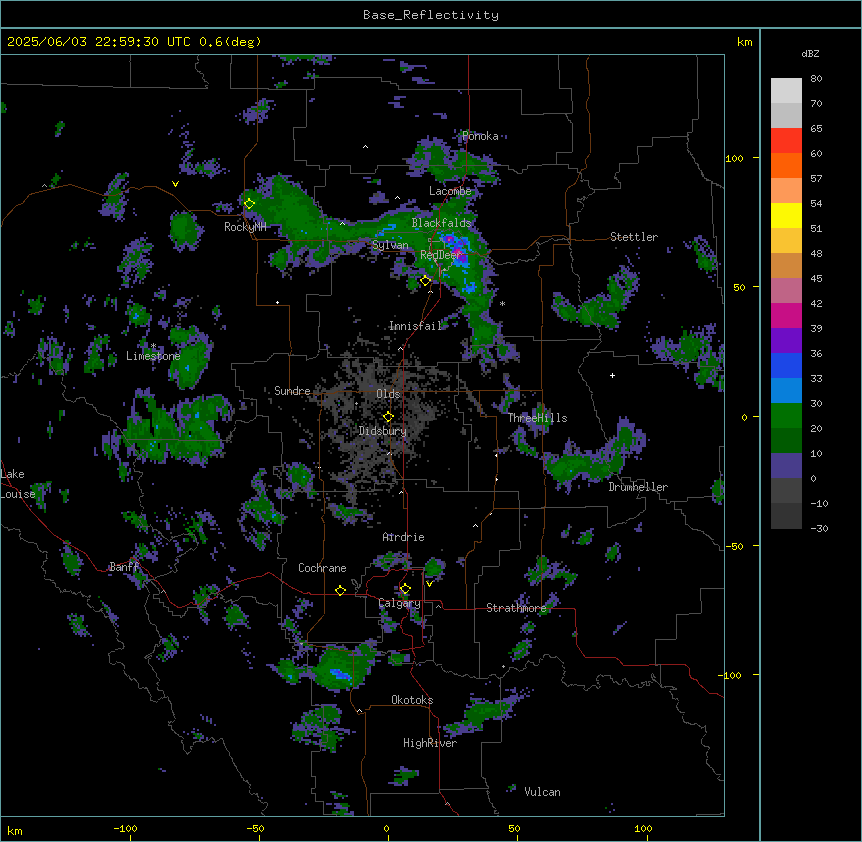Click the yellow diamond marker beside RockyMH

pos(249,204)
